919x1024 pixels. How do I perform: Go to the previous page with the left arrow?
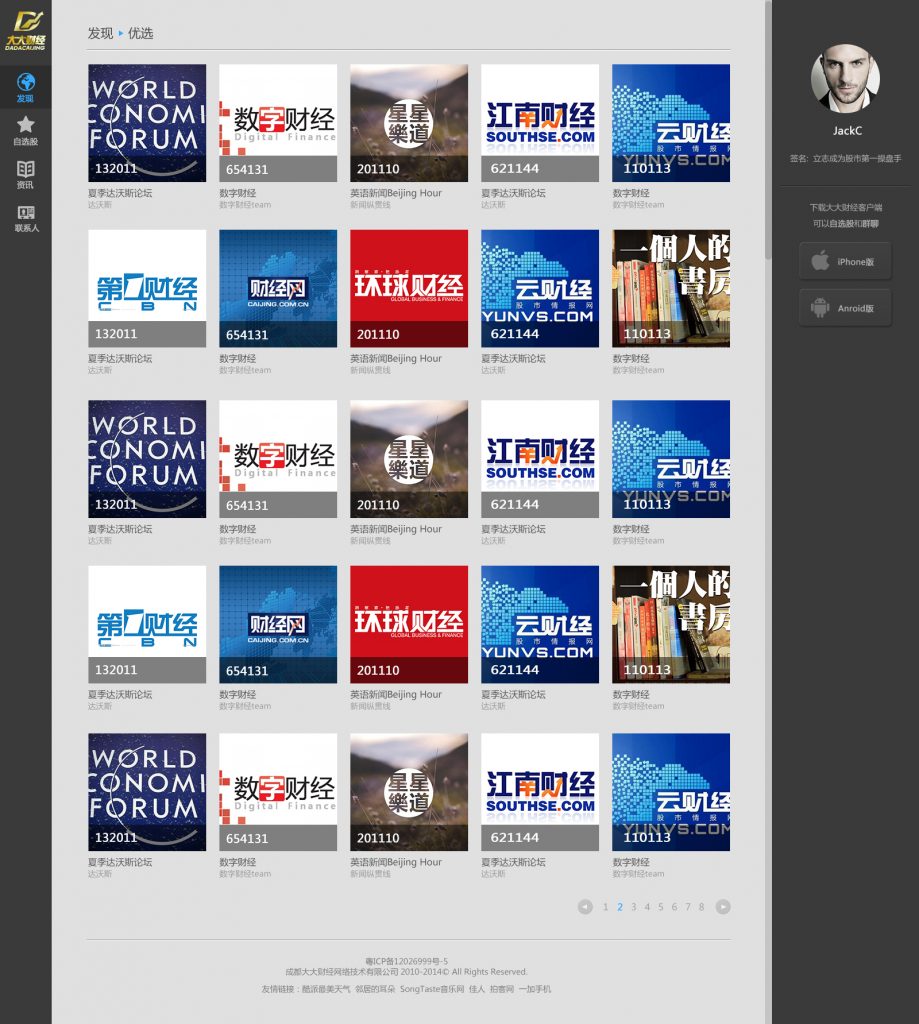(585, 906)
